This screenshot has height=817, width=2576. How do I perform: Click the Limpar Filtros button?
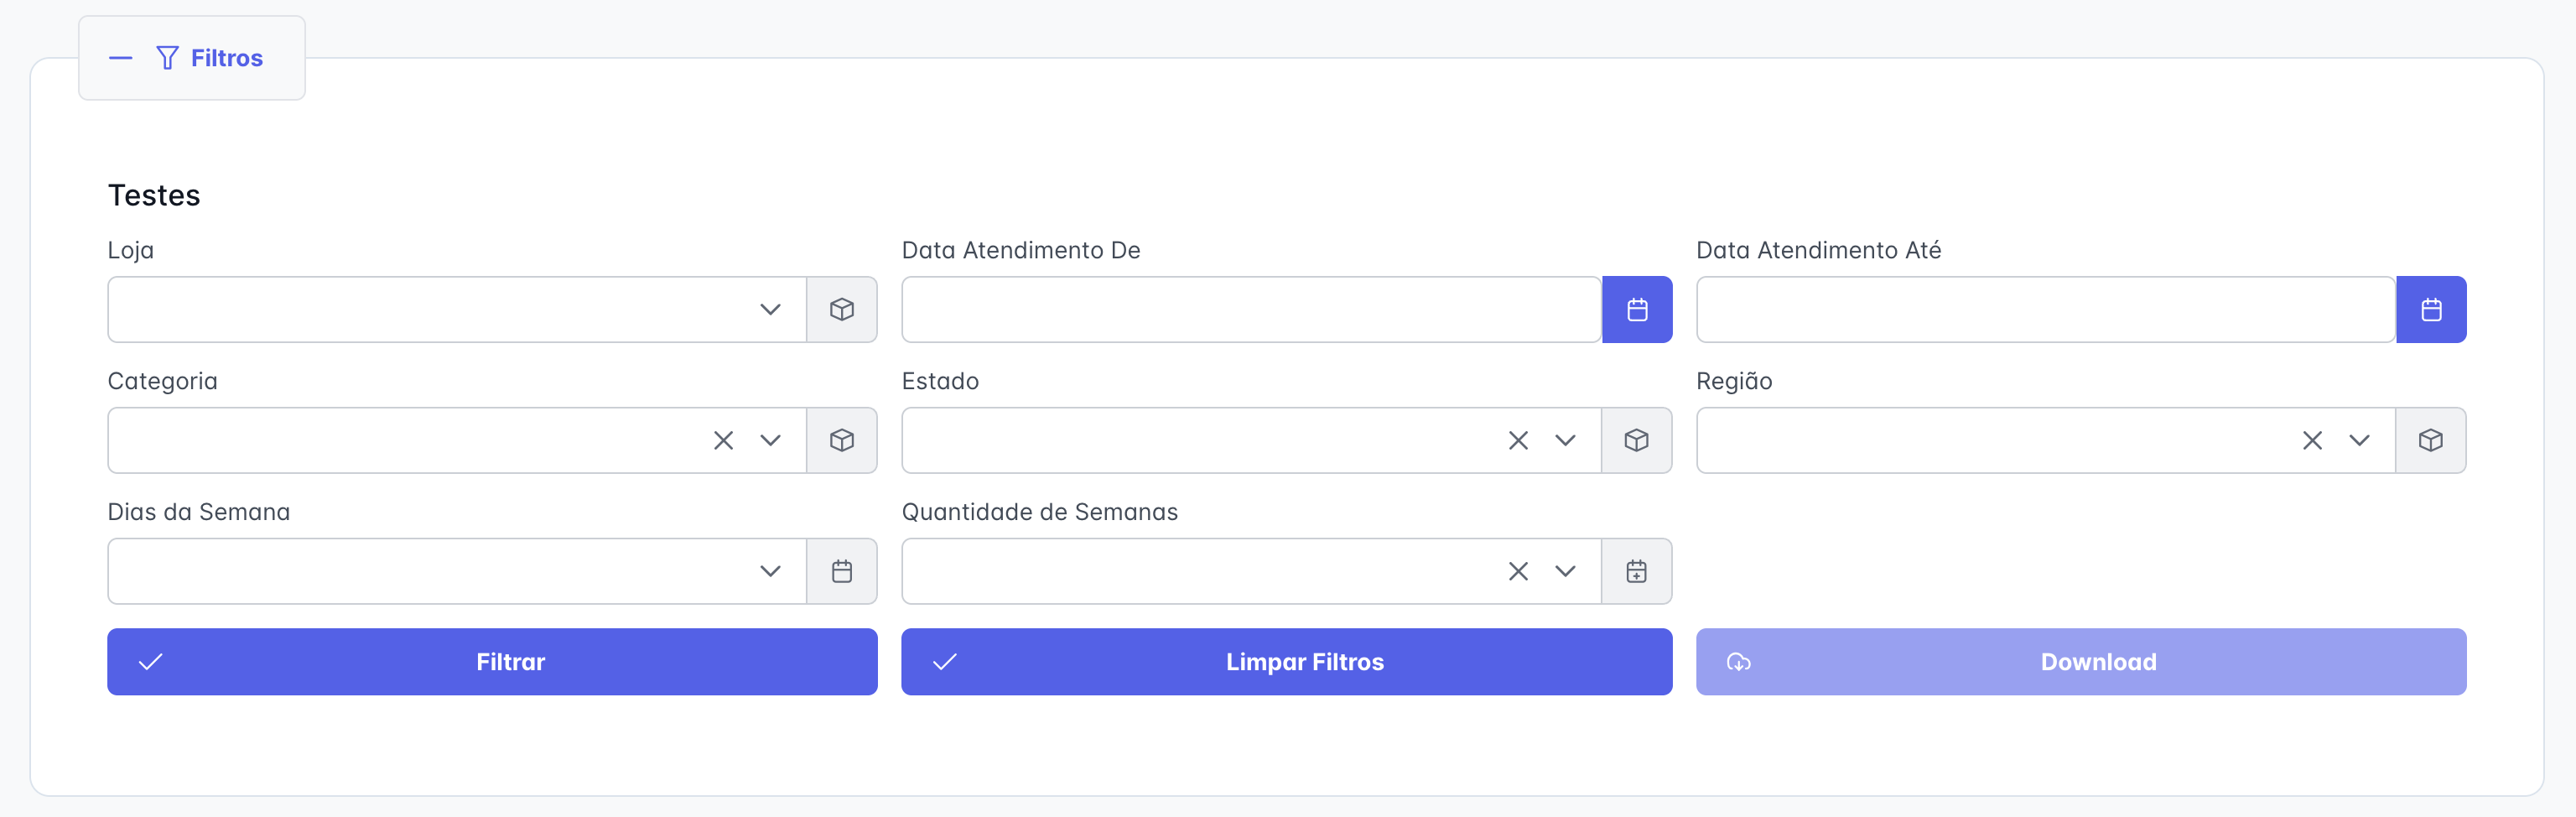[x=1286, y=662]
